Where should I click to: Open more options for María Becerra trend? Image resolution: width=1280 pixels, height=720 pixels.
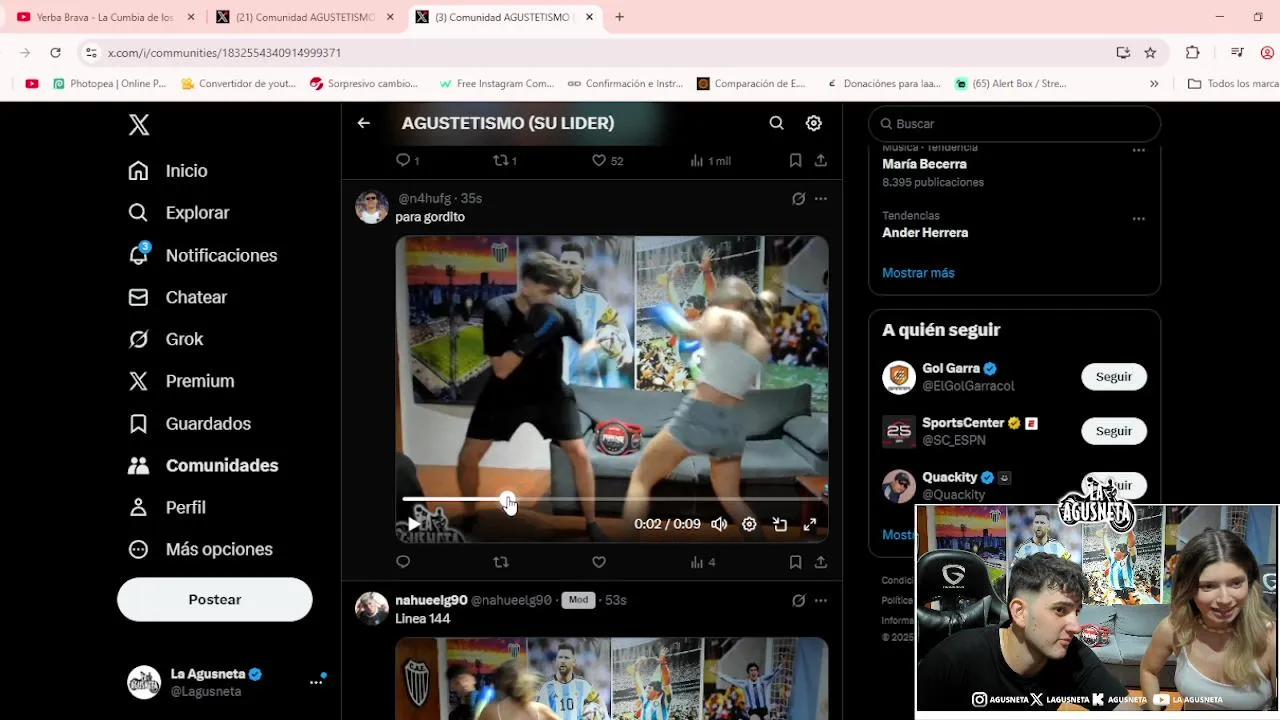pyautogui.click(x=1138, y=150)
